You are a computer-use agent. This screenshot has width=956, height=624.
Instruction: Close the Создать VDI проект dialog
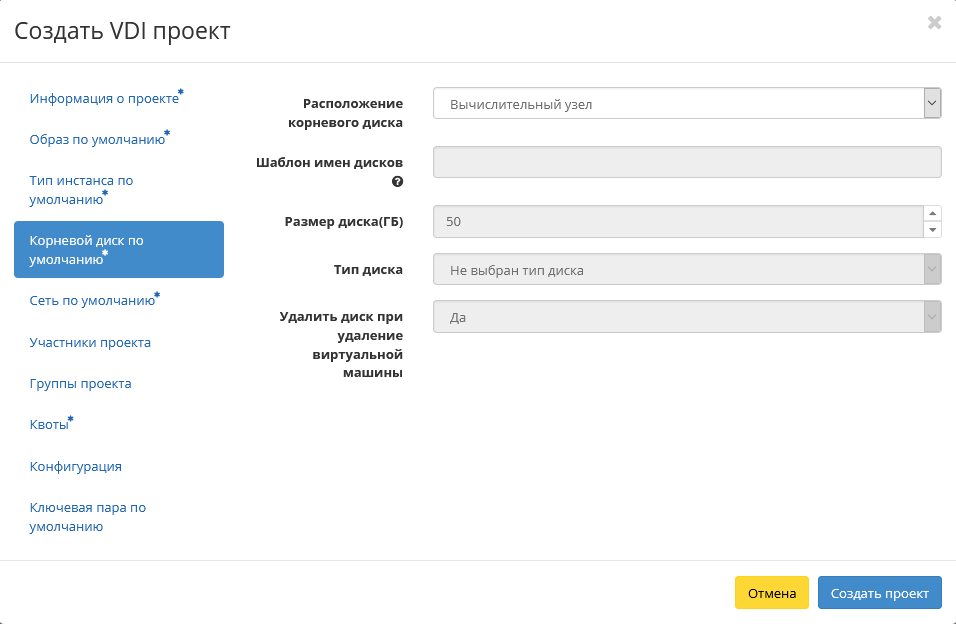tap(934, 23)
